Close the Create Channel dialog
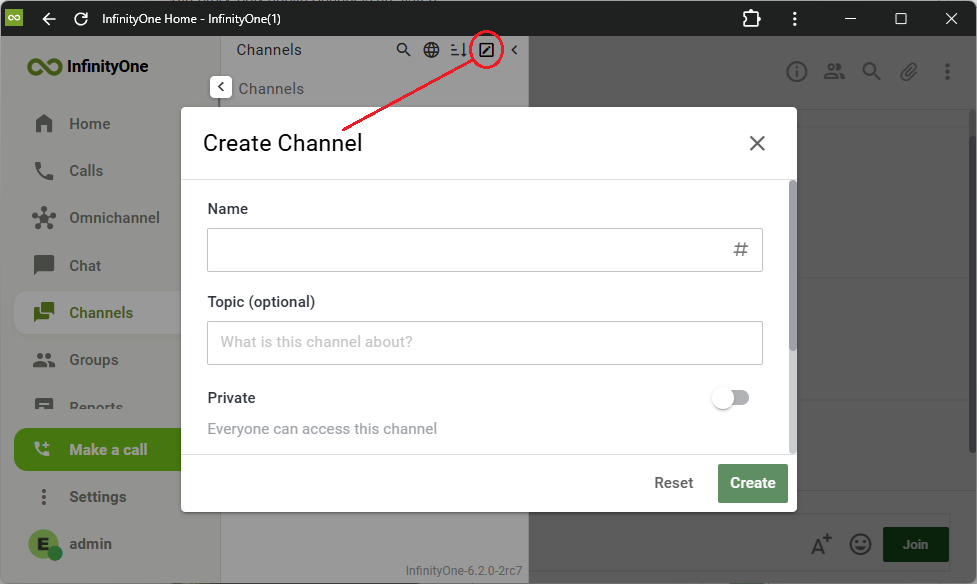This screenshot has height=584, width=977. tap(757, 143)
